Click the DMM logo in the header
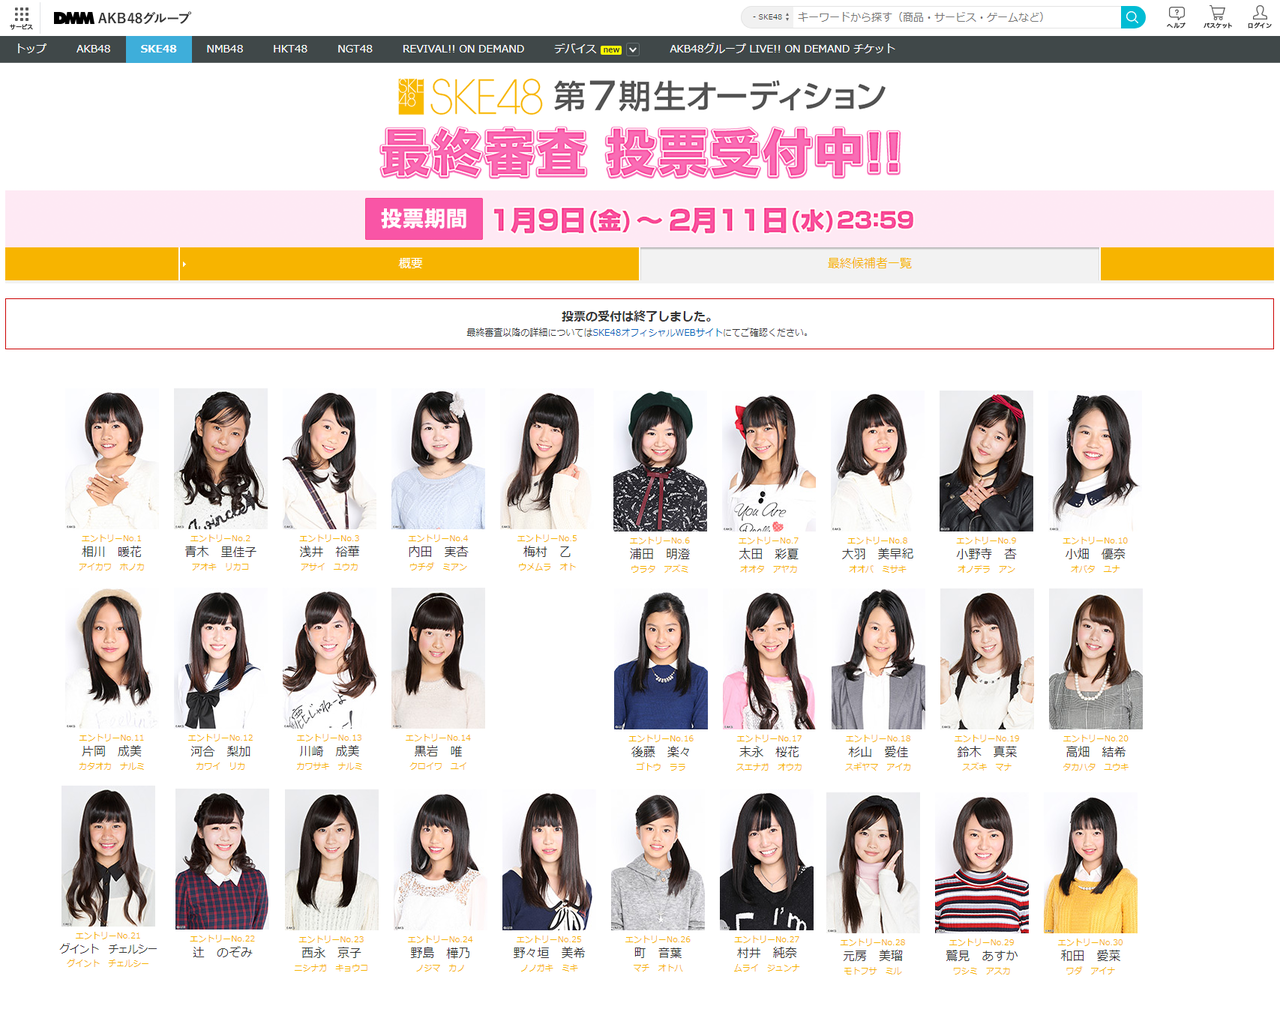Image resolution: width=1280 pixels, height=1012 pixels. (74, 18)
